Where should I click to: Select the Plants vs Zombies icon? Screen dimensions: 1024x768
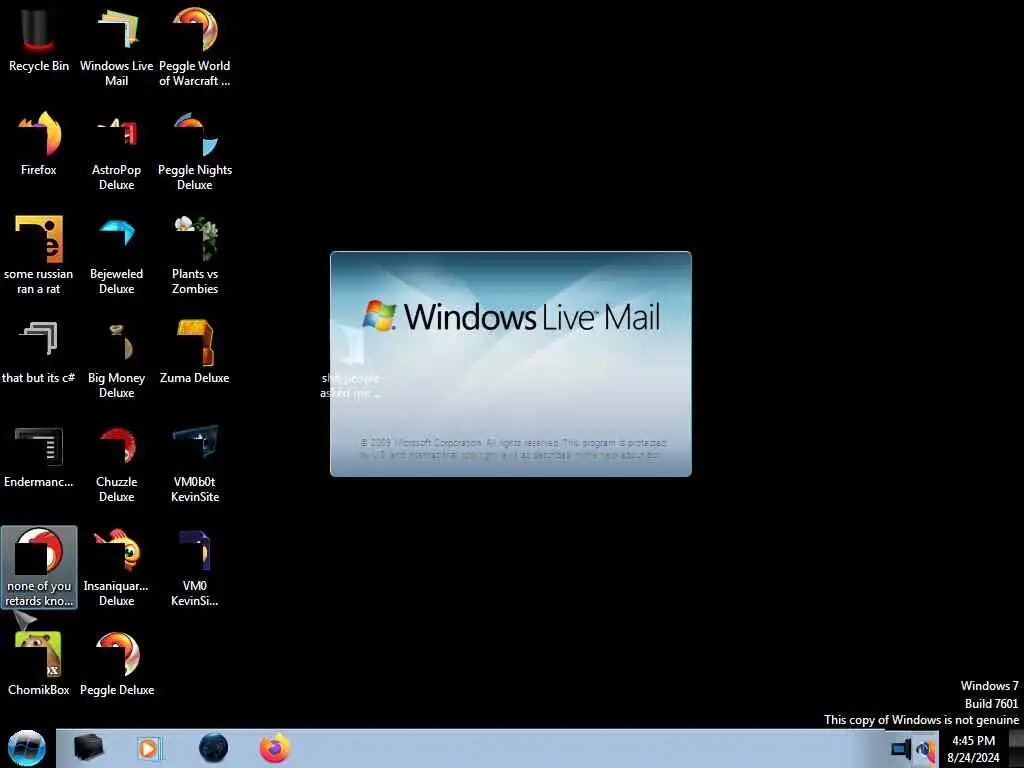pyautogui.click(x=195, y=255)
